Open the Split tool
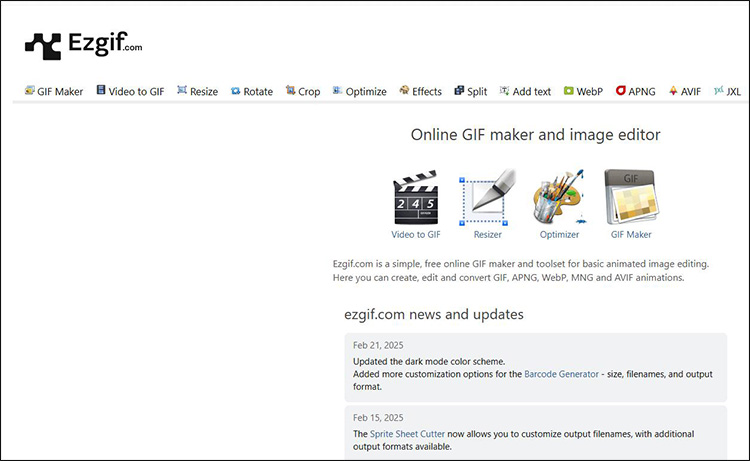Viewport: 750px width, 461px height. point(471,91)
